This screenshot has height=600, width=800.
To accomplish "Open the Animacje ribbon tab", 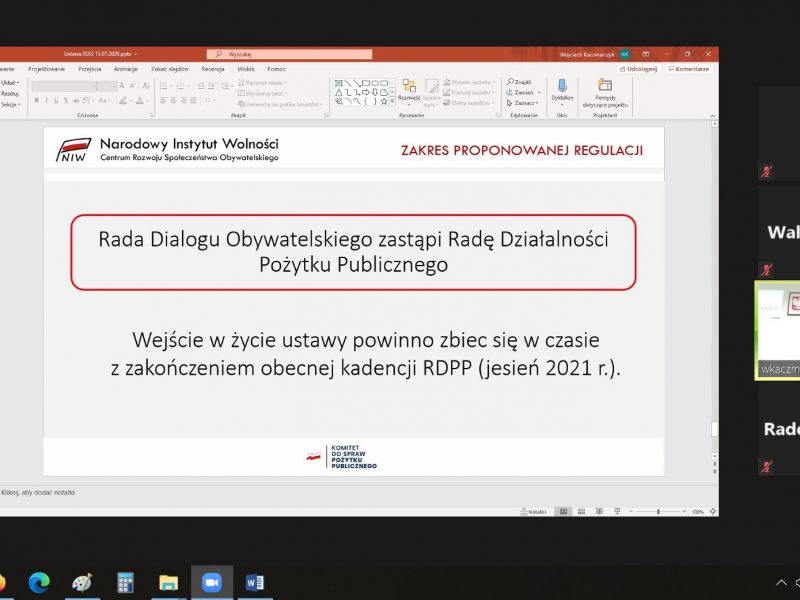I will 126,69.
